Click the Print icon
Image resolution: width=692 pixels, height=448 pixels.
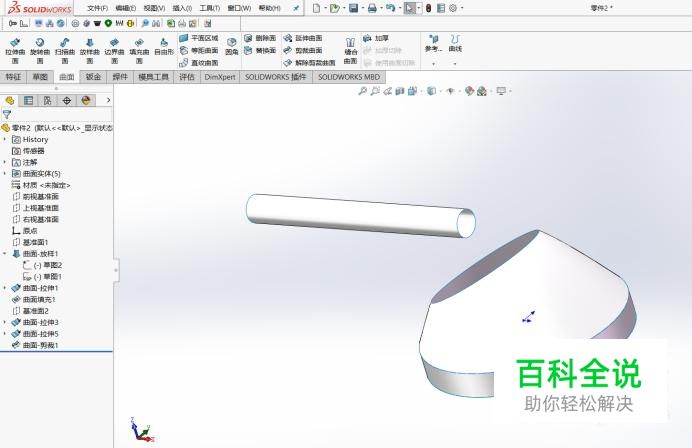point(372,8)
